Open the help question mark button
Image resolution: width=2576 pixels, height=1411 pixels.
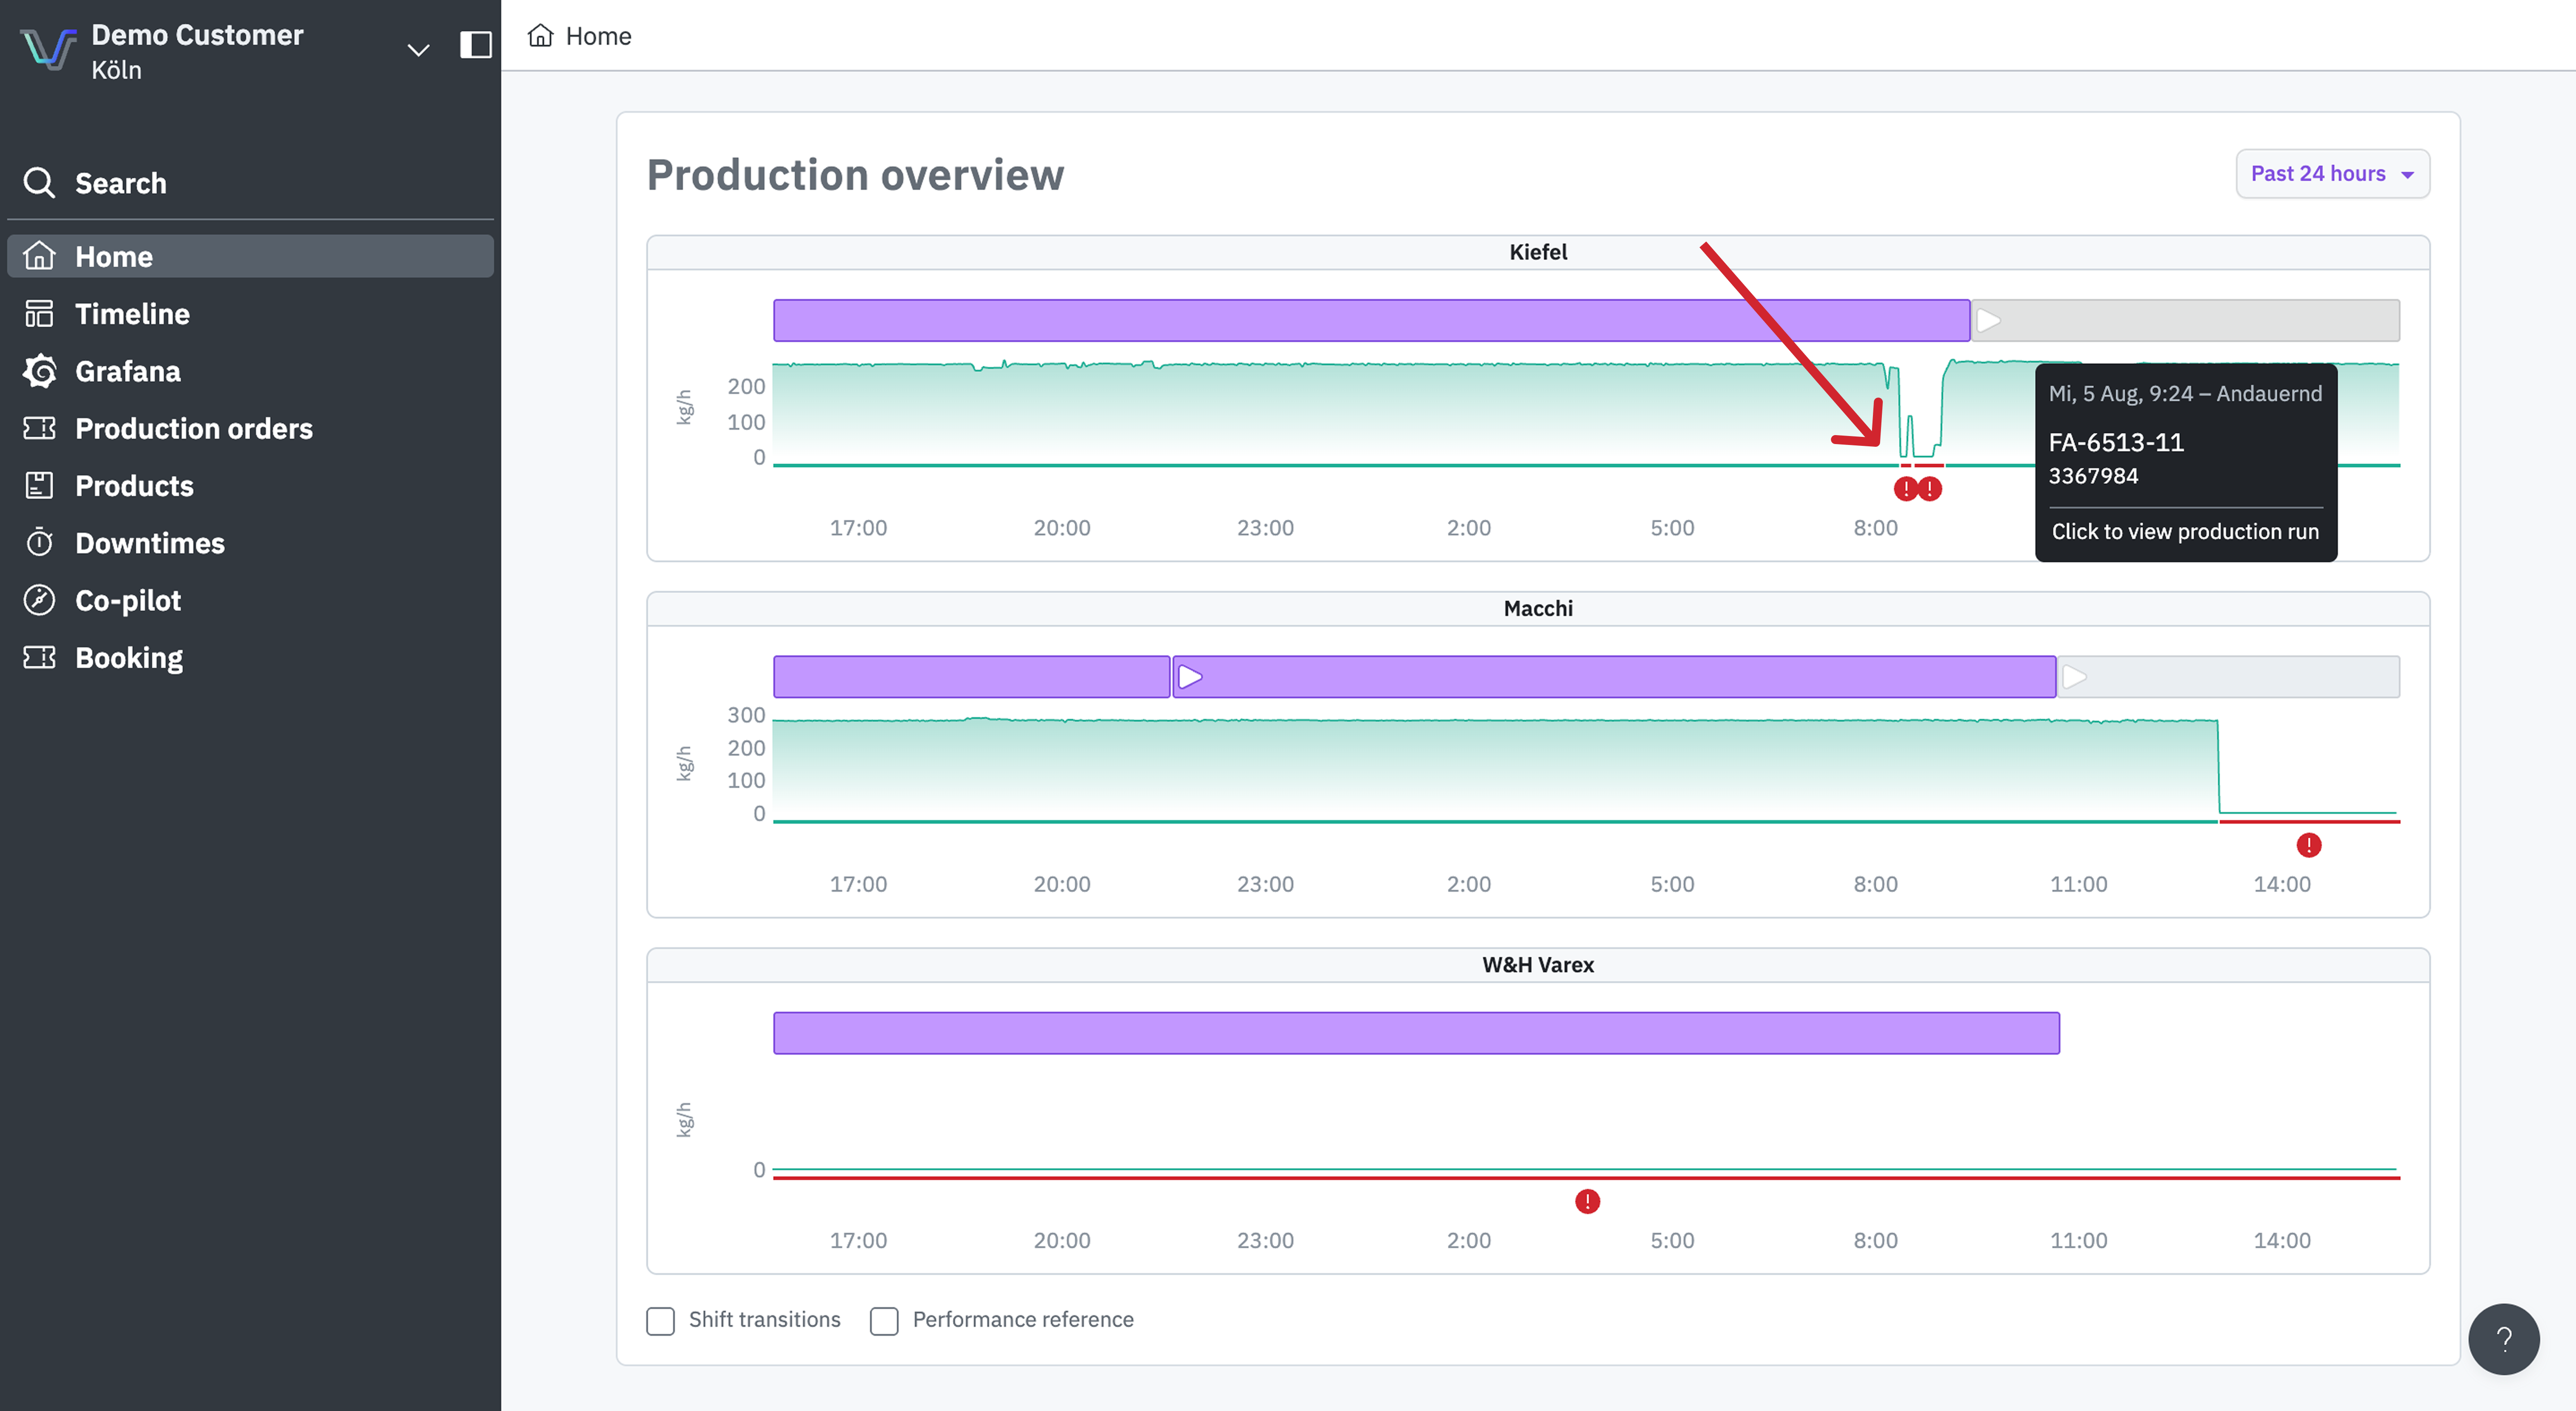coord(2503,1339)
